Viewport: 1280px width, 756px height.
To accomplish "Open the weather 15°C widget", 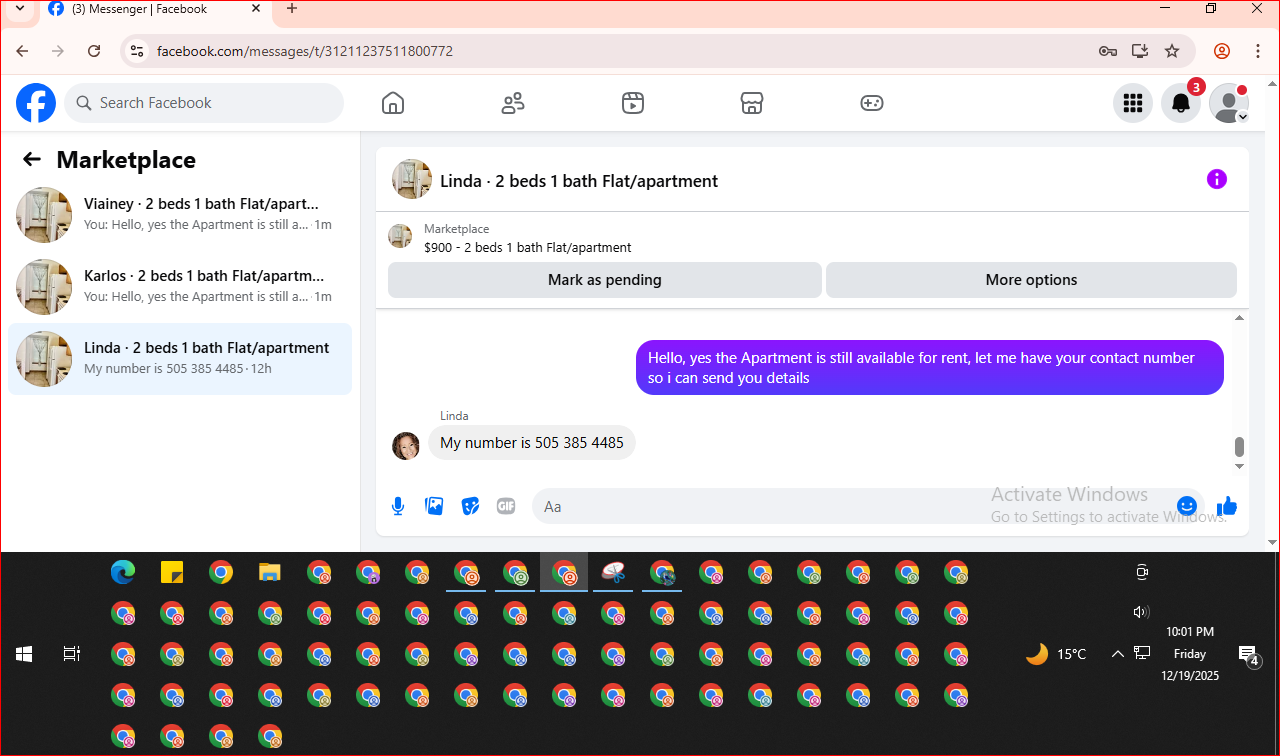I will click(1057, 654).
